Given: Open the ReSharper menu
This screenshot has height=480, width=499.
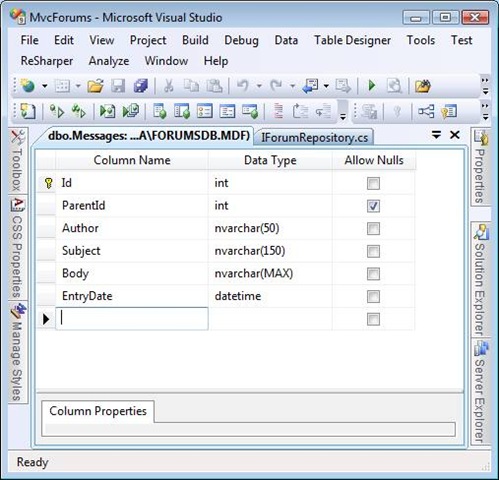Looking at the screenshot, I should point(47,61).
